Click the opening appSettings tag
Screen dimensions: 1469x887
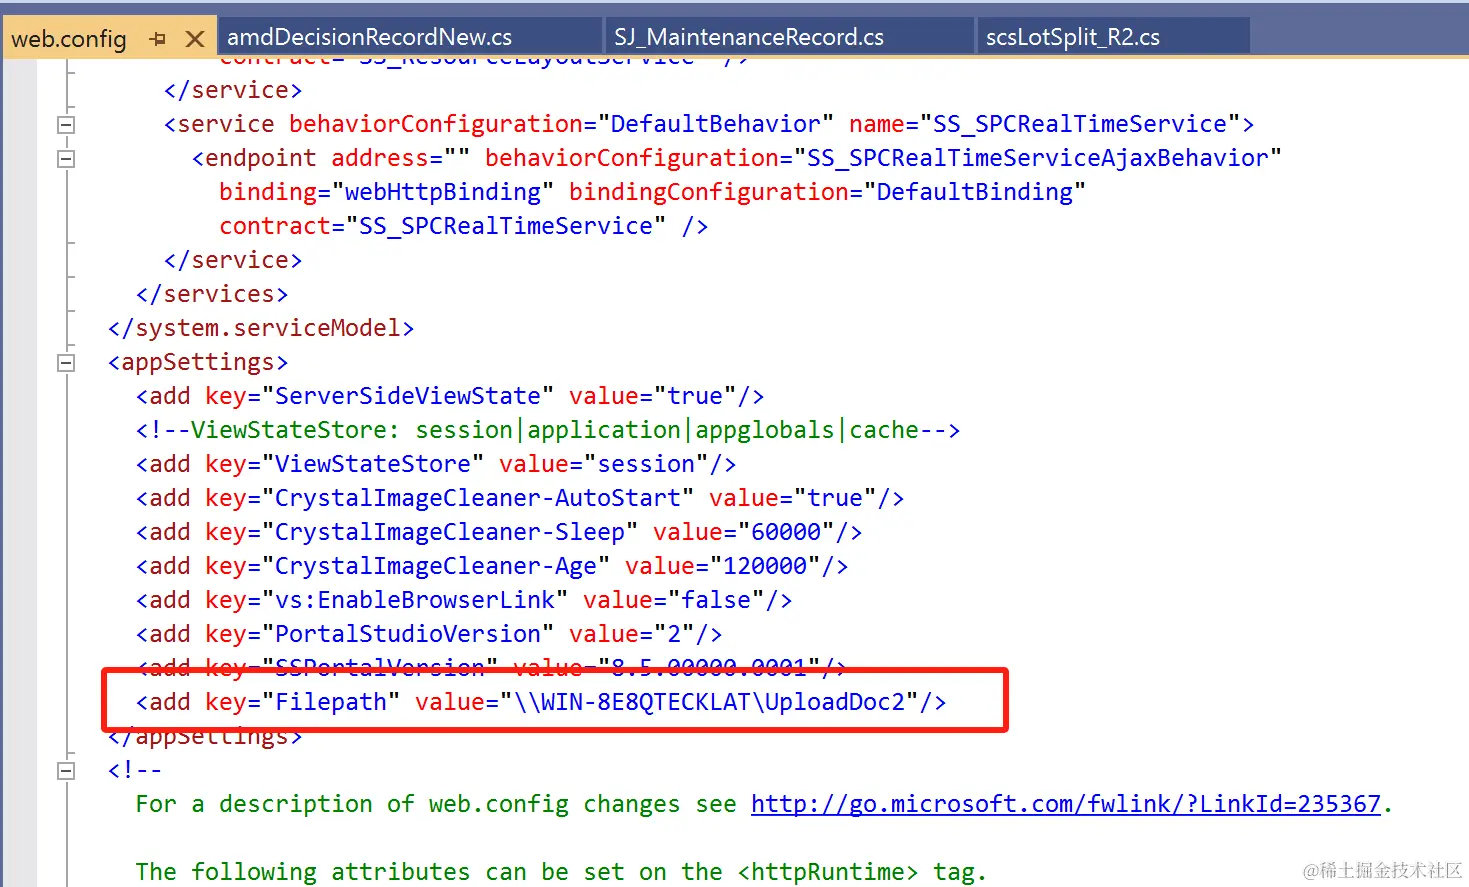(x=198, y=362)
